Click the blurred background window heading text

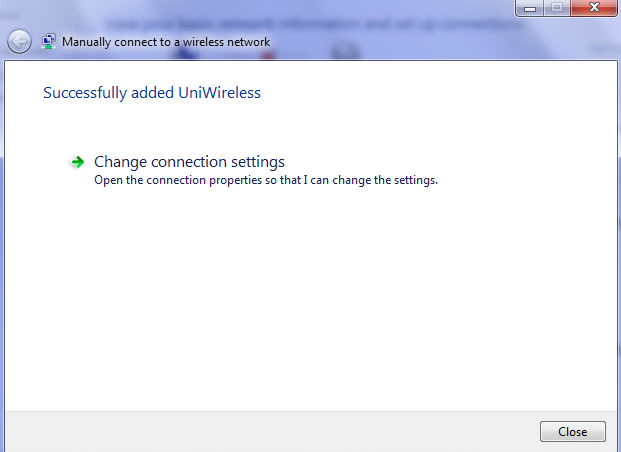[x=315, y=25]
